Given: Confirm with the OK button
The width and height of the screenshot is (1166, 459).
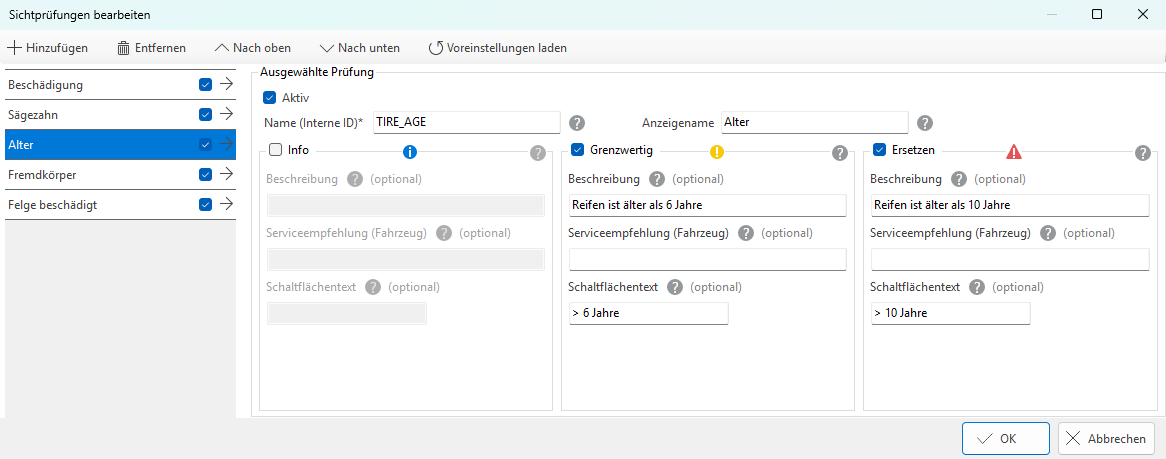Looking at the screenshot, I should [x=1006, y=438].
